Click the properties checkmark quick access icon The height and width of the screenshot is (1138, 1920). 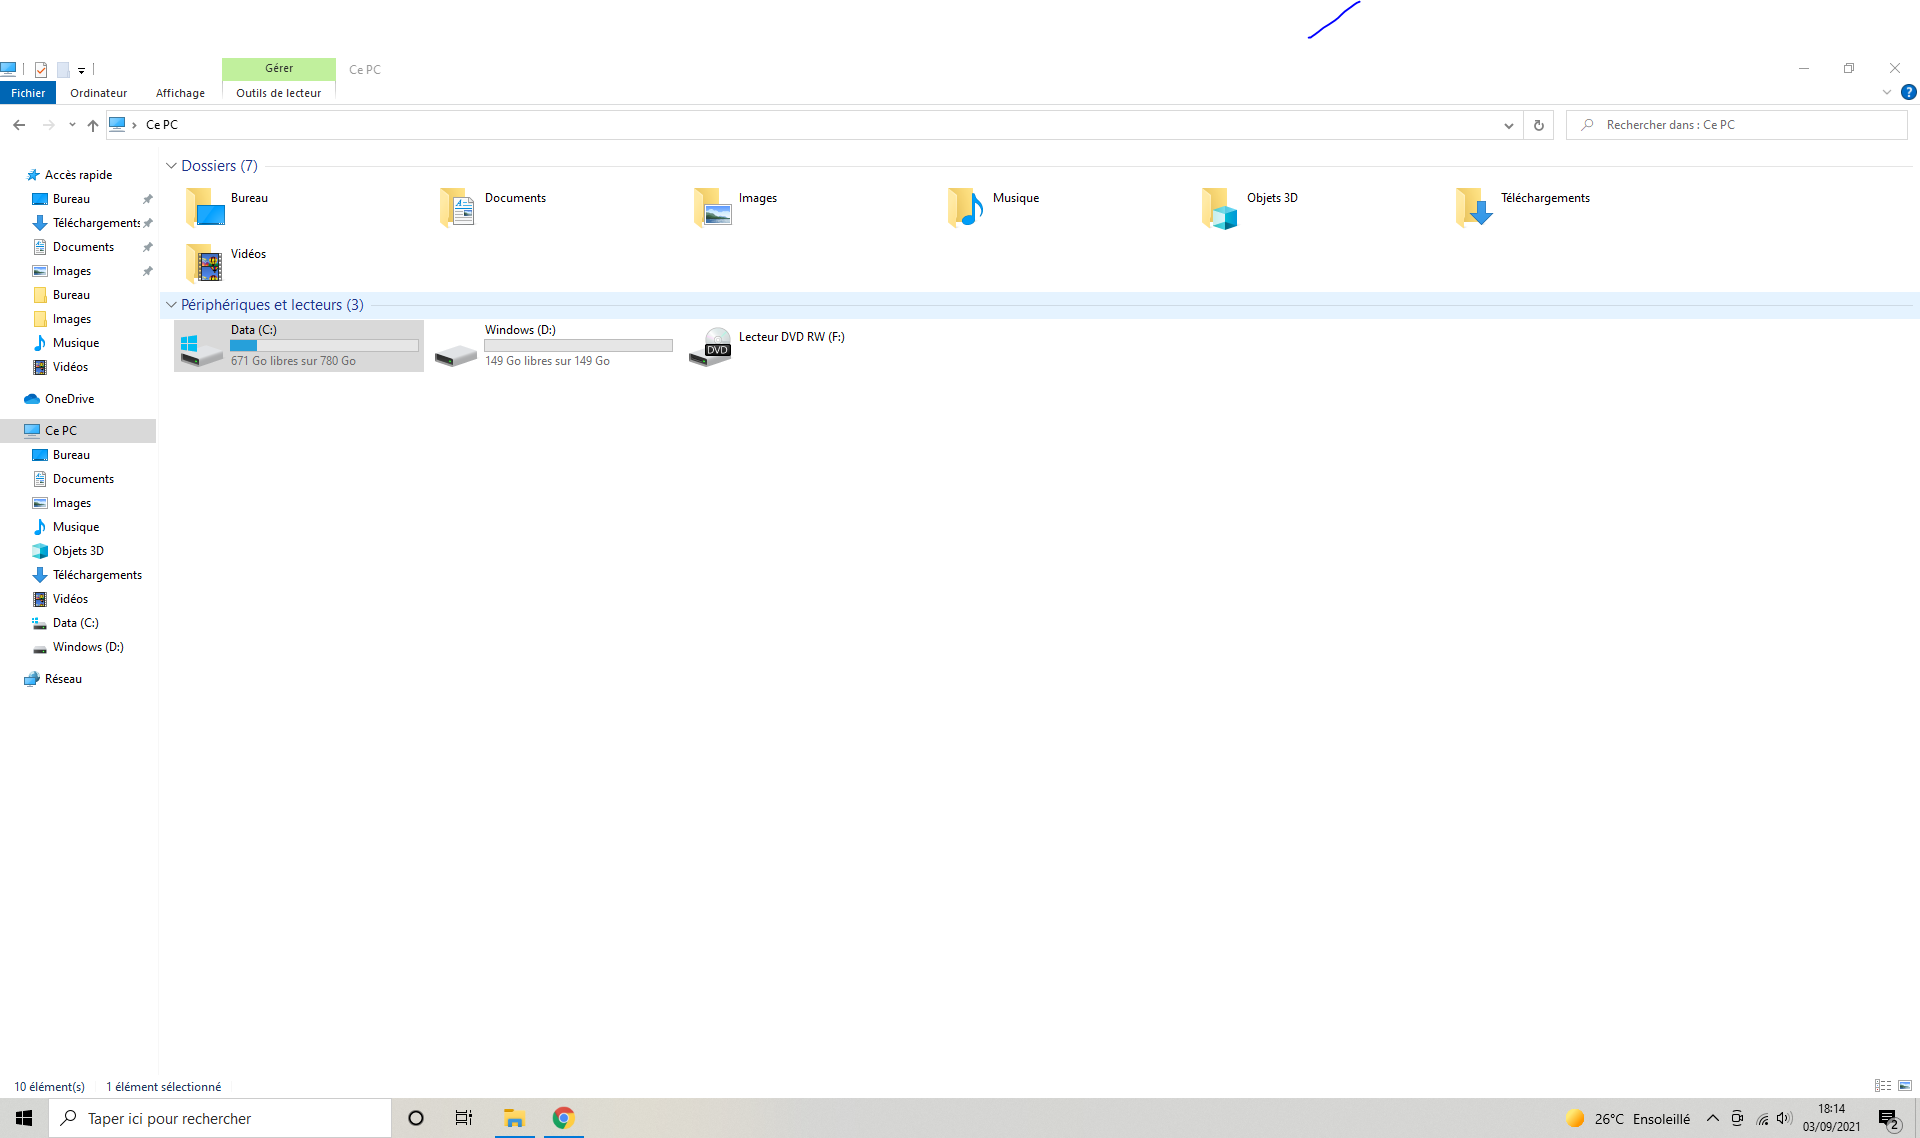[x=41, y=70]
